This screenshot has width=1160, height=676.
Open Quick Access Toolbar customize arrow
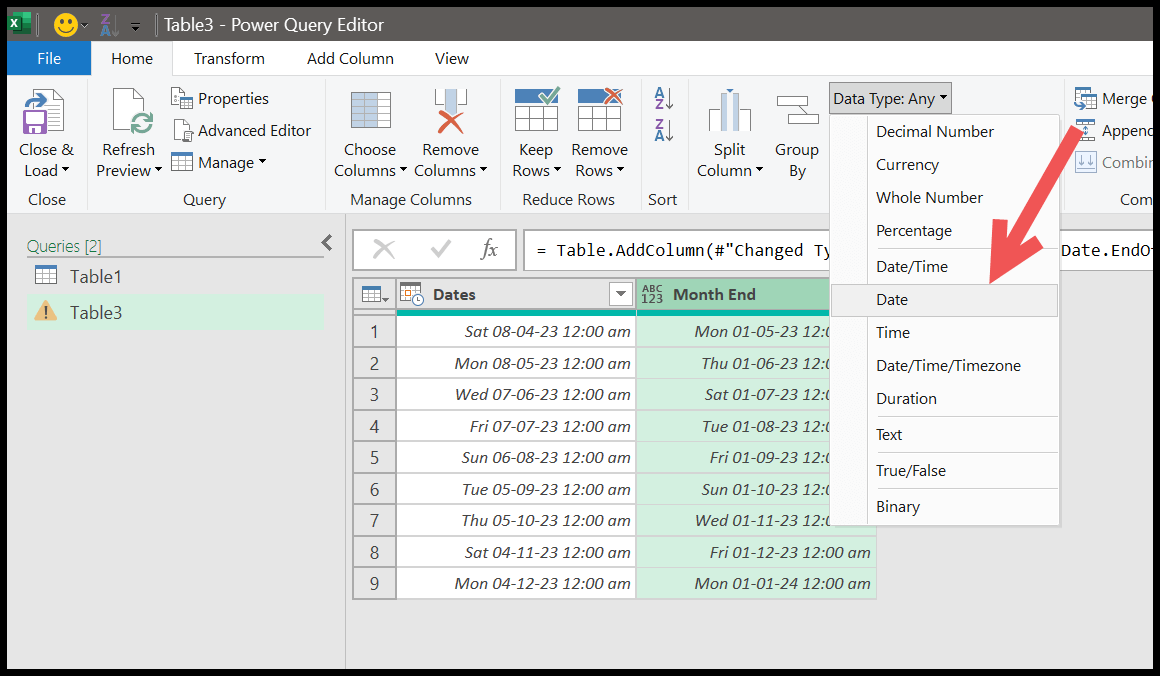point(135,27)
